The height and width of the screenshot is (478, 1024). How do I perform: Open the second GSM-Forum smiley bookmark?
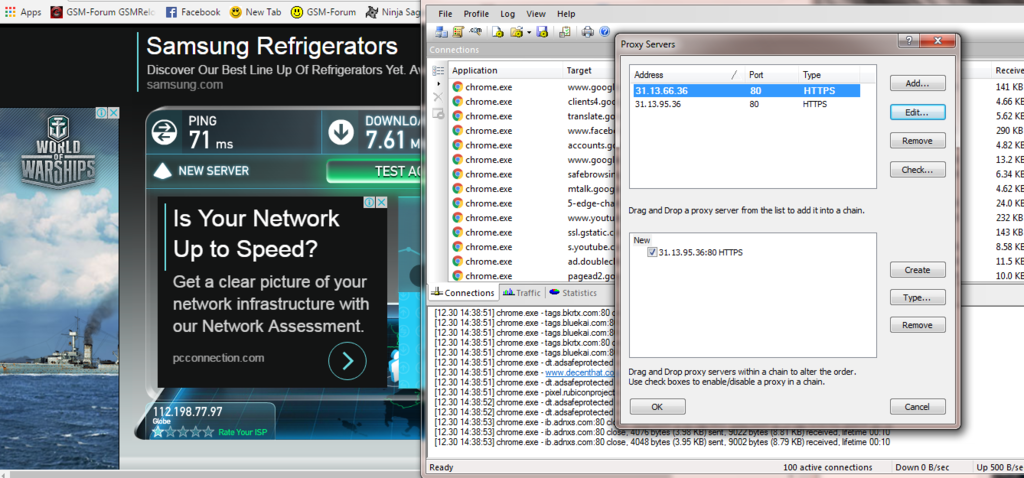[323, 12]
